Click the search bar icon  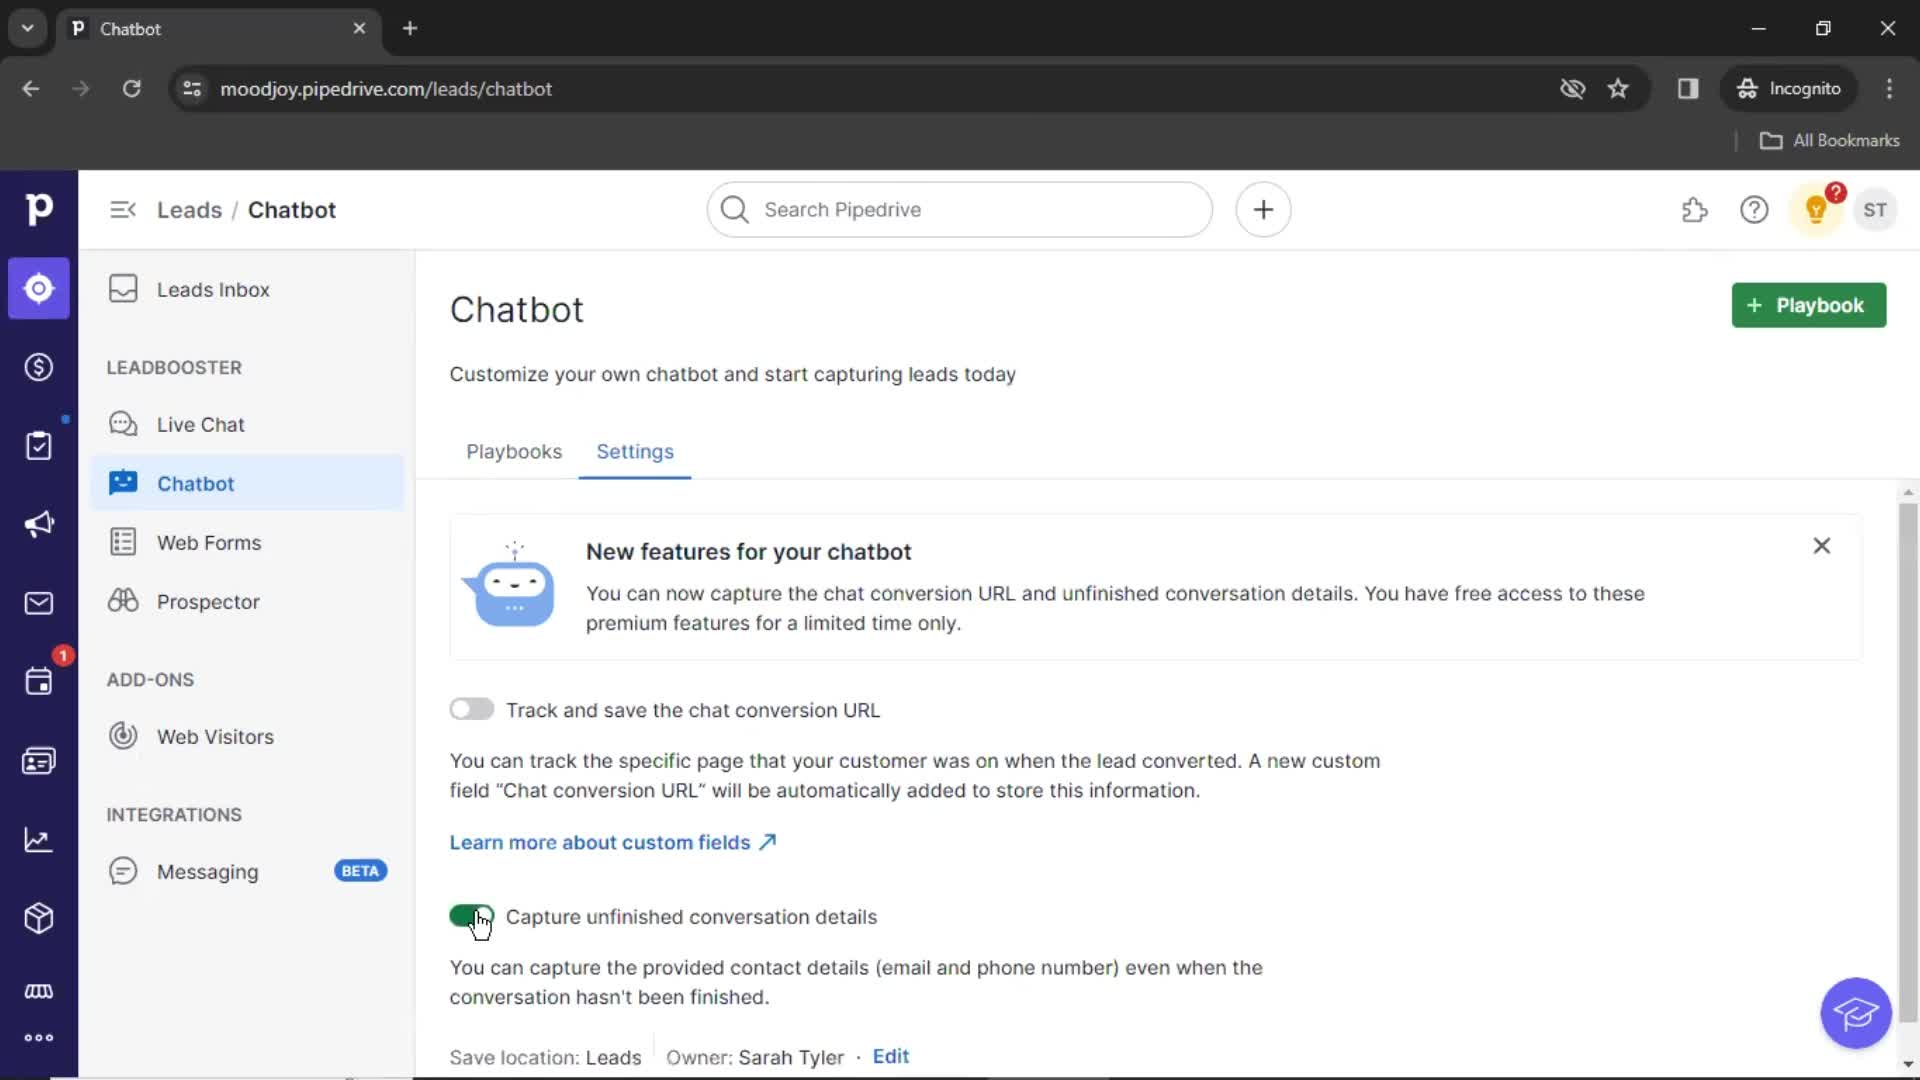click(733, 210)
